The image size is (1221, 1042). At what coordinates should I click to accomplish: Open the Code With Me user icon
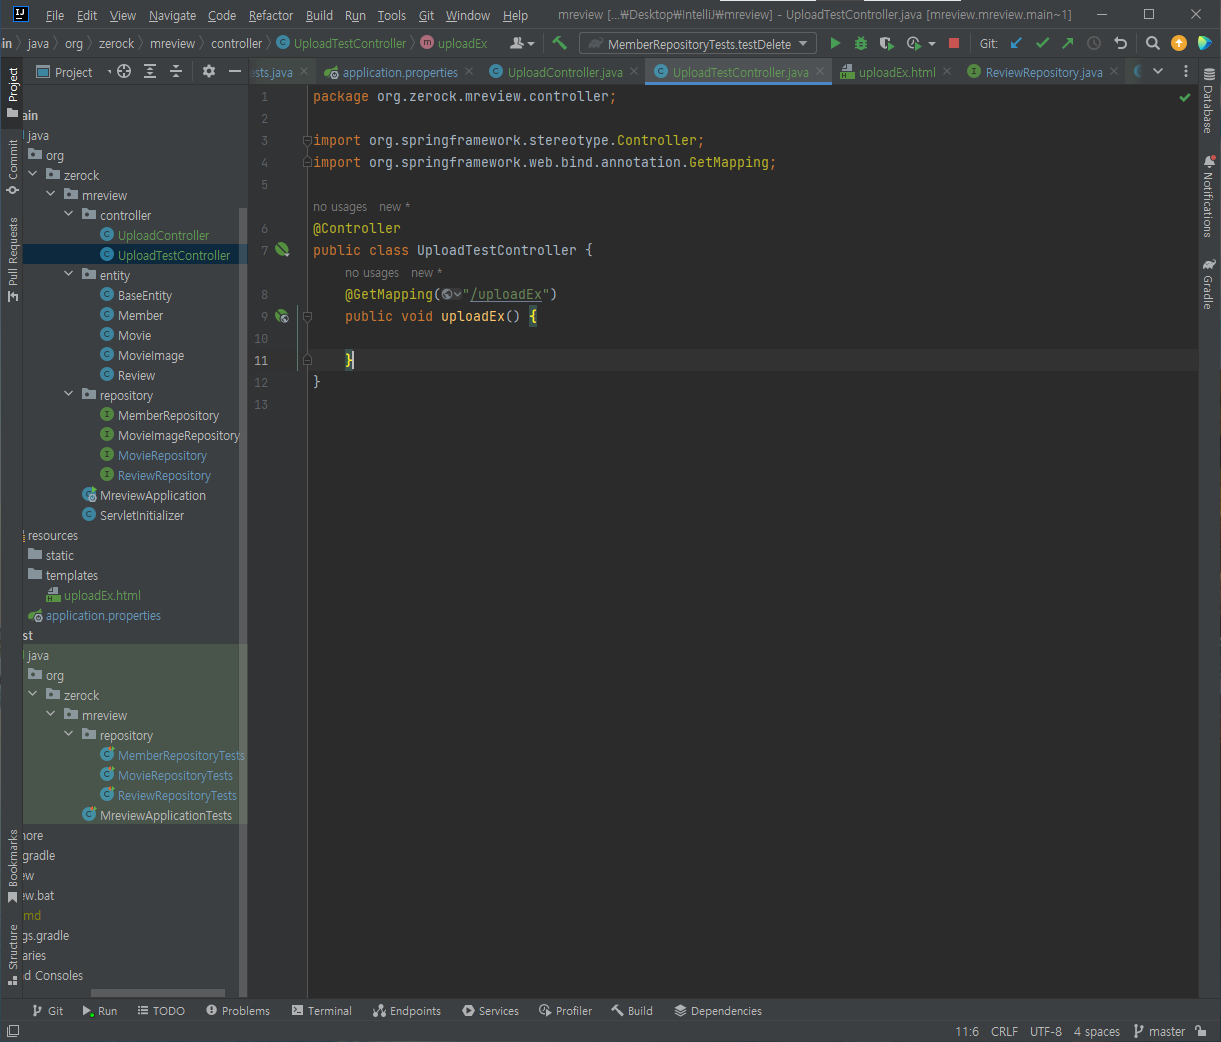click(522, 43)
